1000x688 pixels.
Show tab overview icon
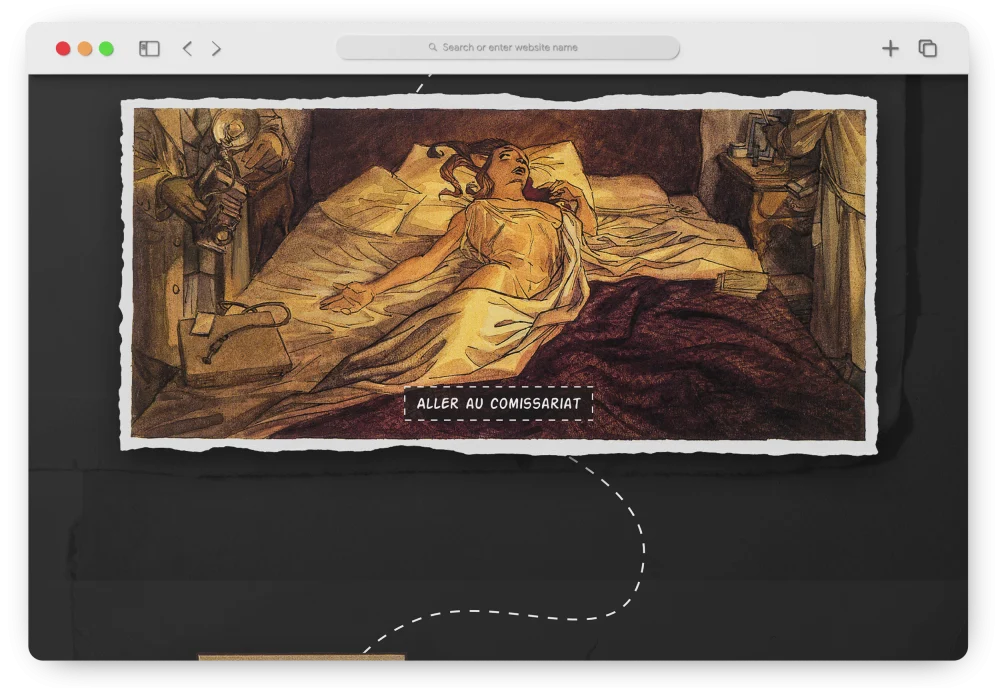point(927,48)
